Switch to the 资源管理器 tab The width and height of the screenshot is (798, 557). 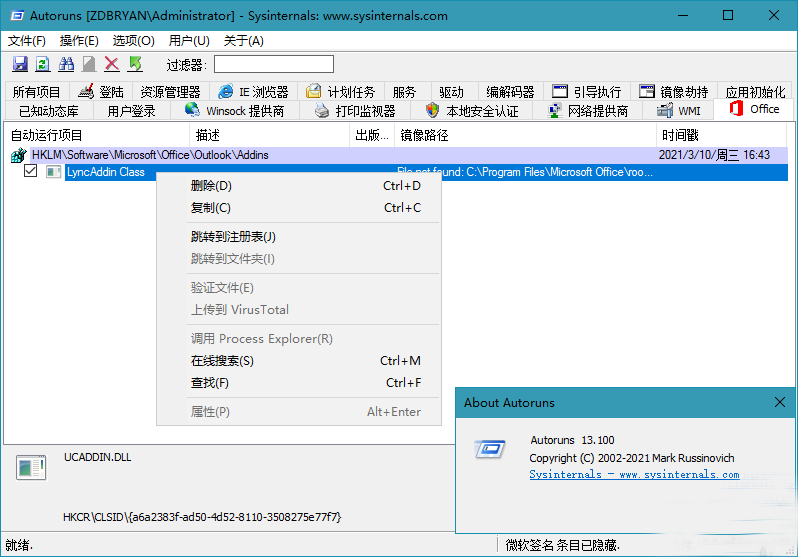point(170,92)
